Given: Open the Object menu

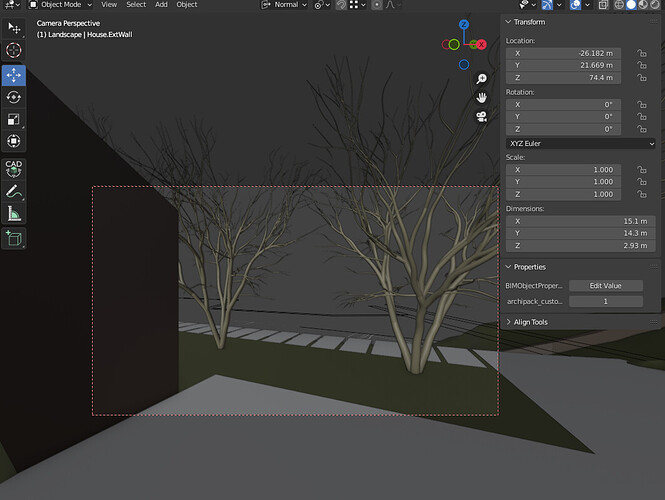Looking at the screenshot, I should [187, 5].
